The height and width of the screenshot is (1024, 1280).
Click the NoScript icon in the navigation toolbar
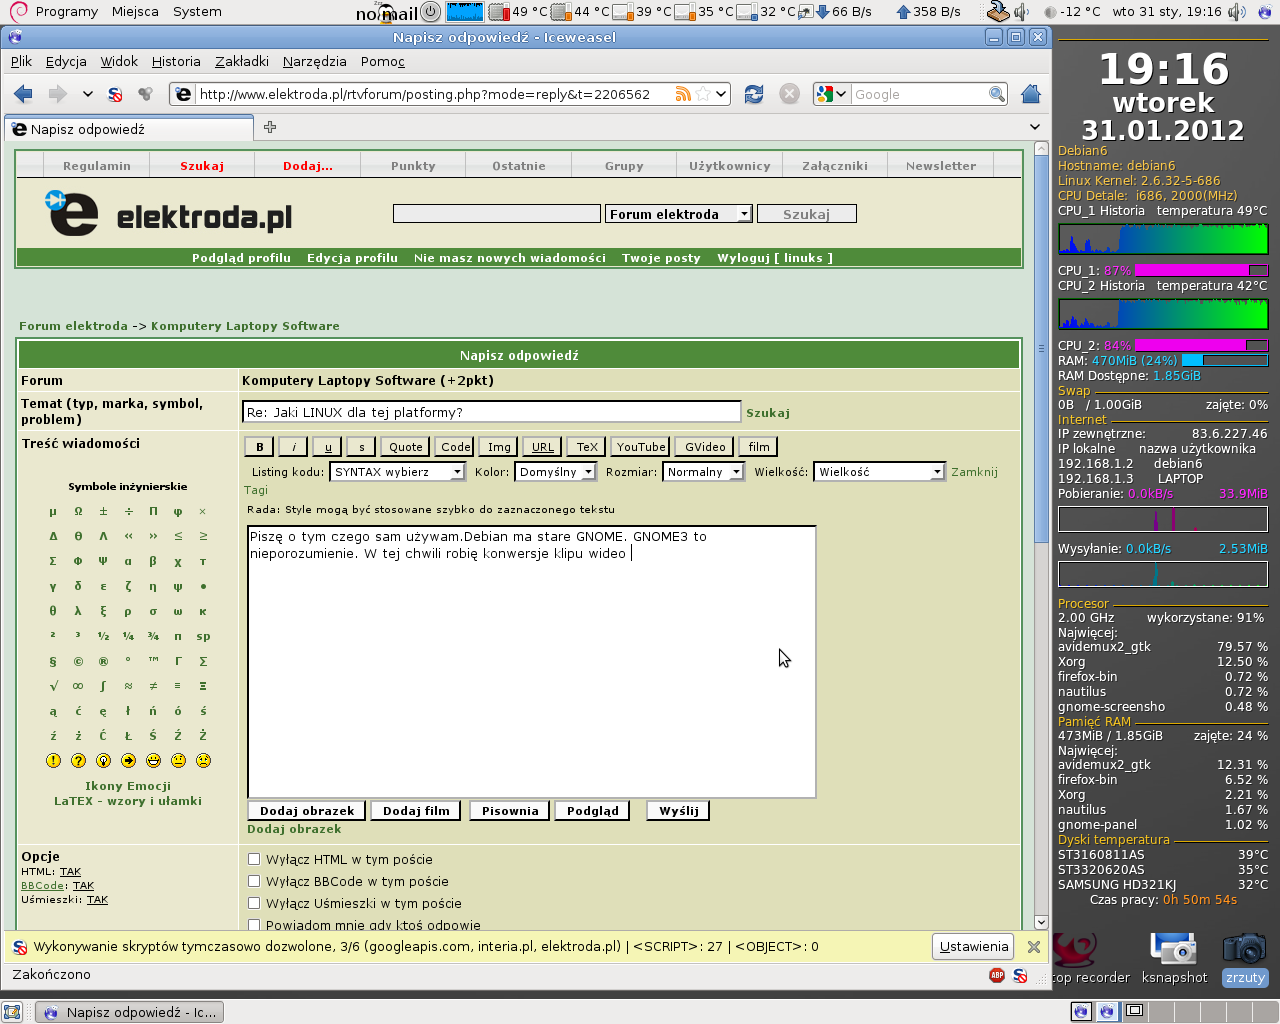[115, 94]
